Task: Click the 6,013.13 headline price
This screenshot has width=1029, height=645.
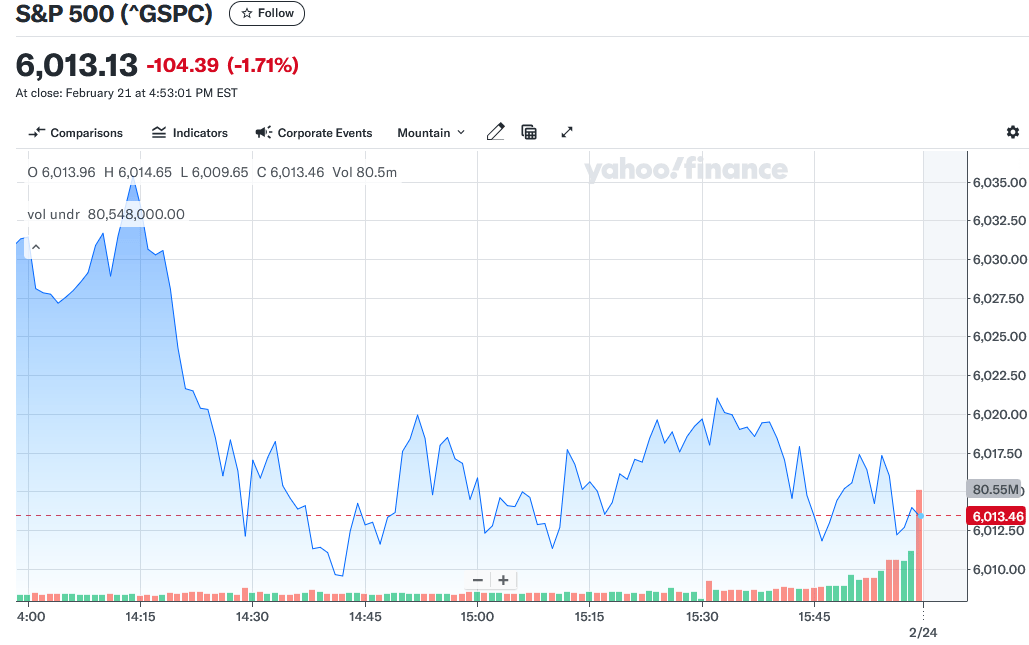Action: tap(77, 65)
